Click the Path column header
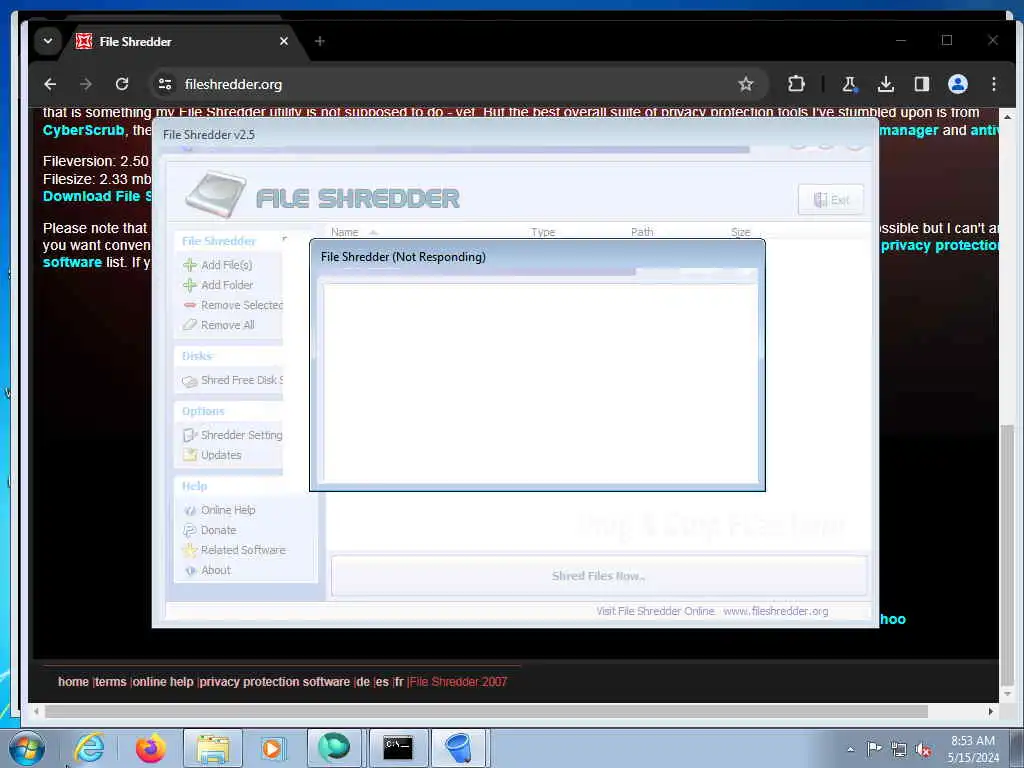Screen dimensions: 1024x768 (x=642, y=232)
